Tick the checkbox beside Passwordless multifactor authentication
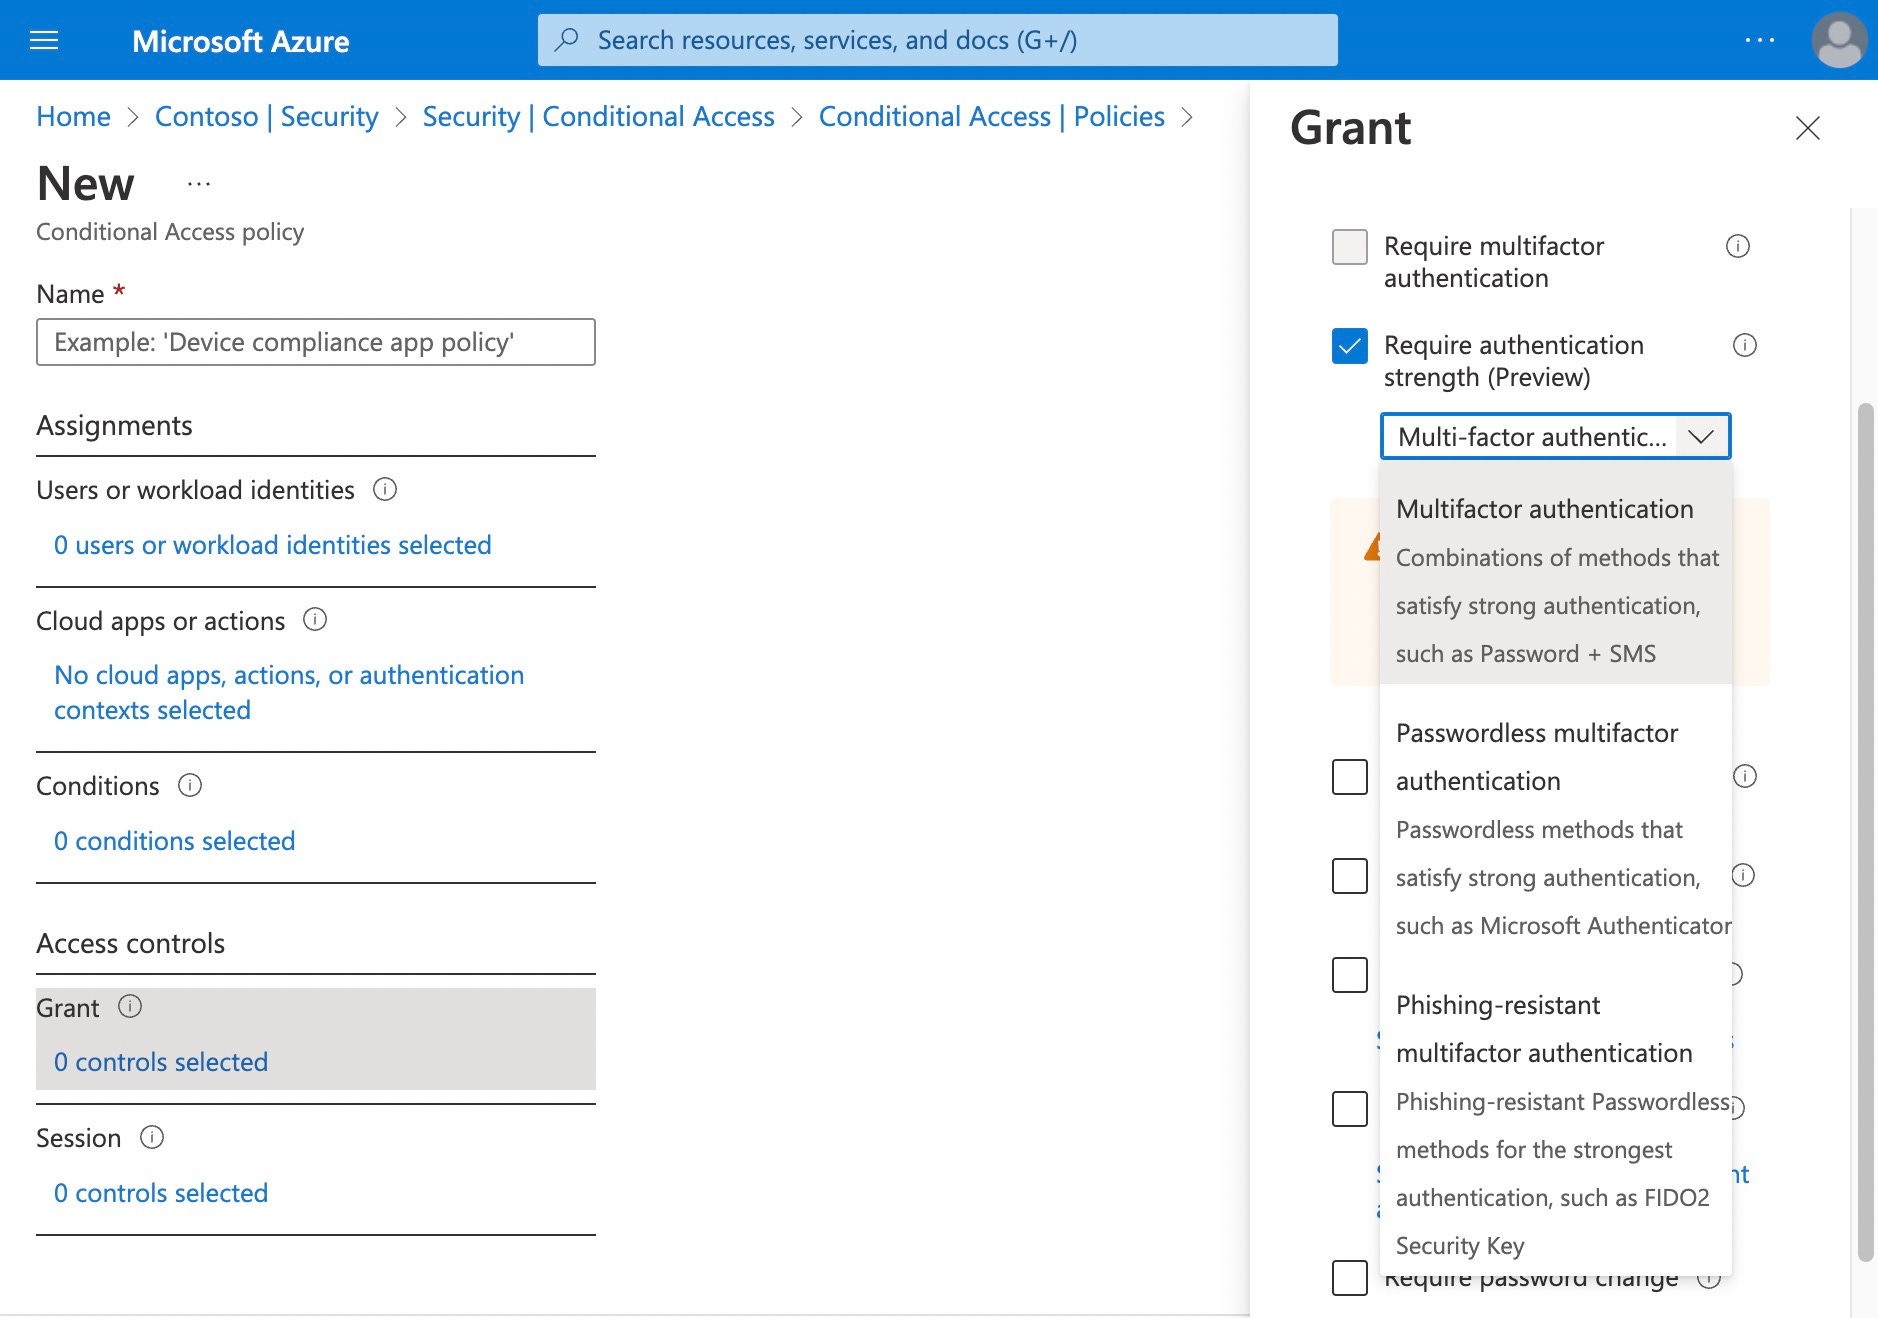This screenshot has height=1318, width=1878. (x=1350, y=777)
